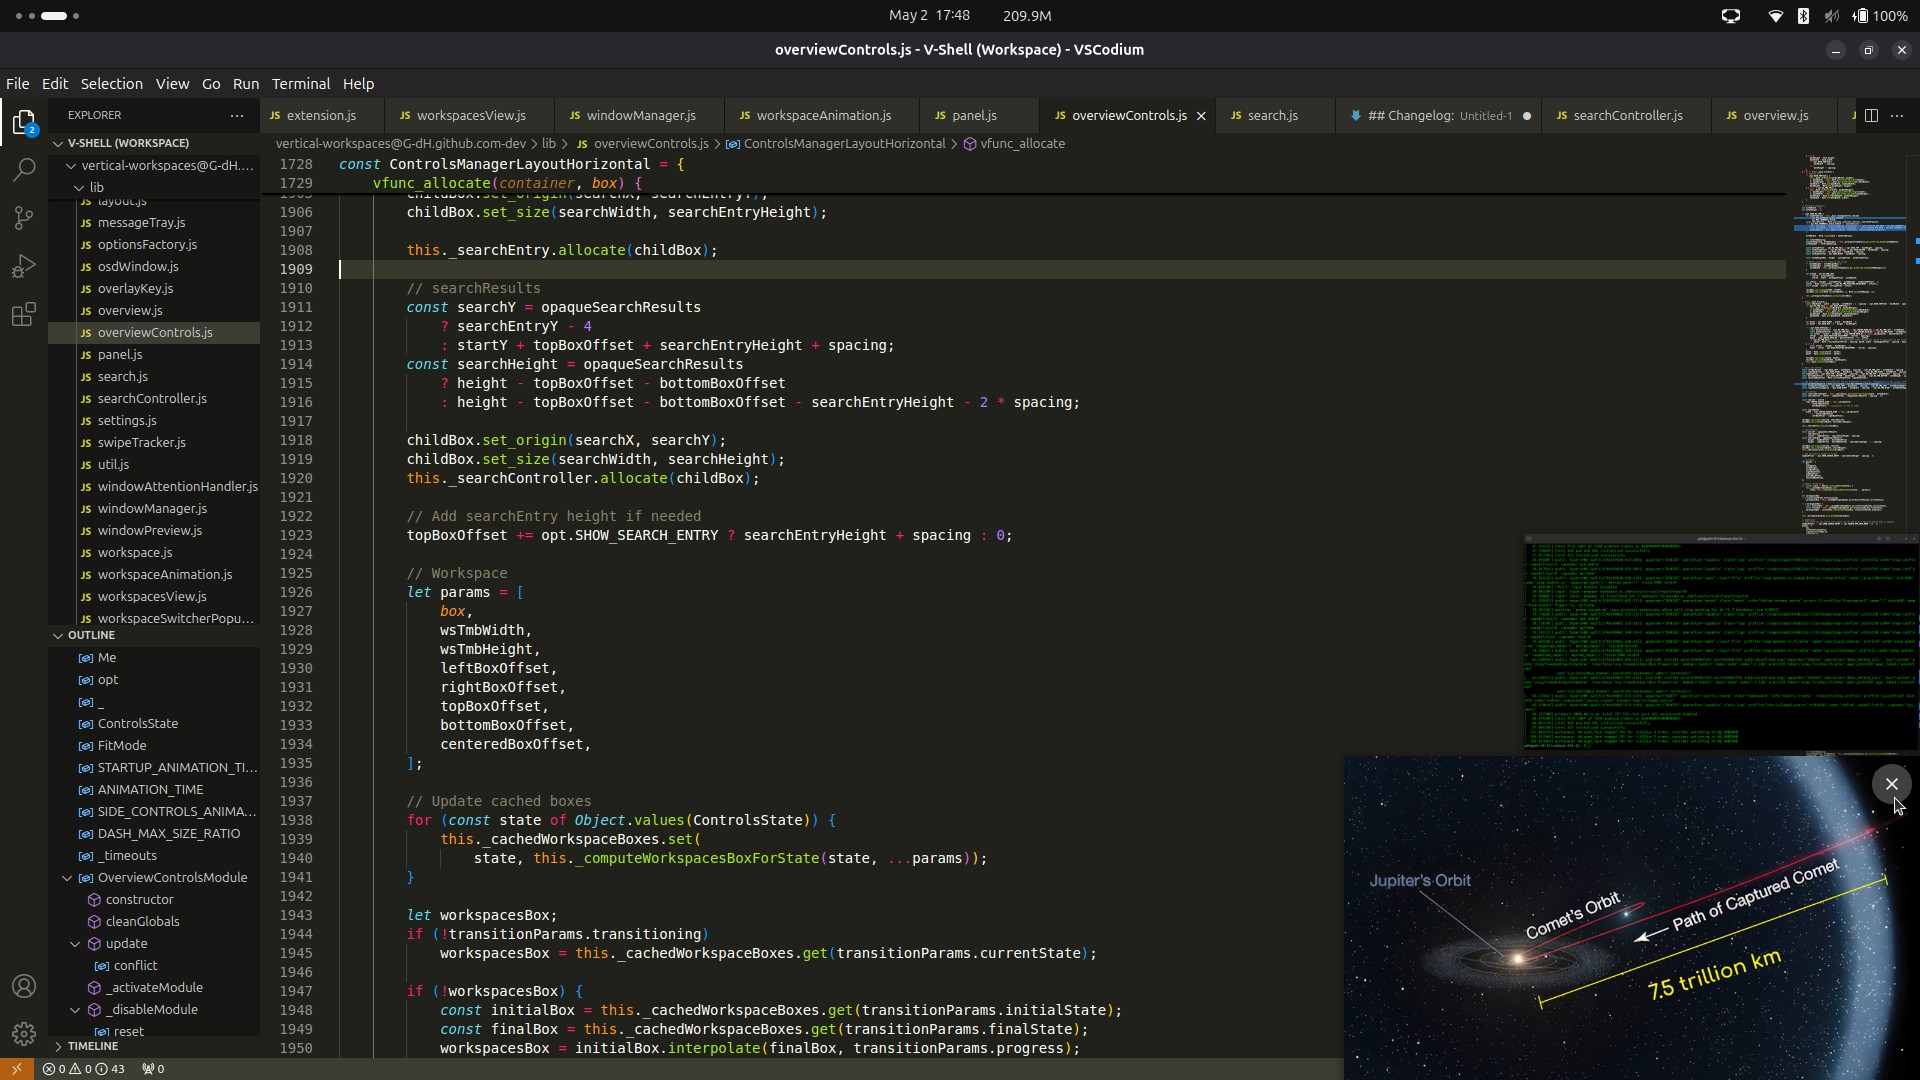
Task: Open the Manage gear icon
Action: (x=24, y=1033)
